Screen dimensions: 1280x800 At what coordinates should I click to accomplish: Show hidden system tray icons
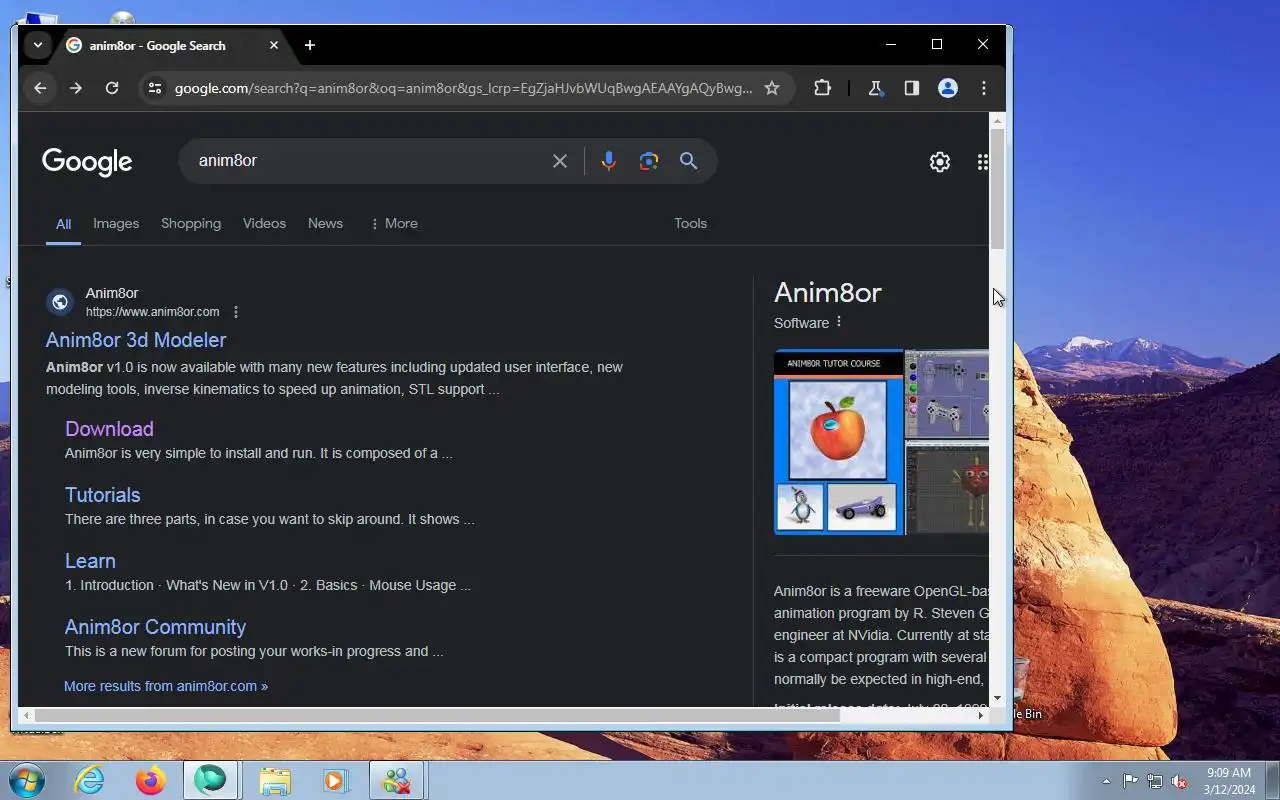point(1106,781)
